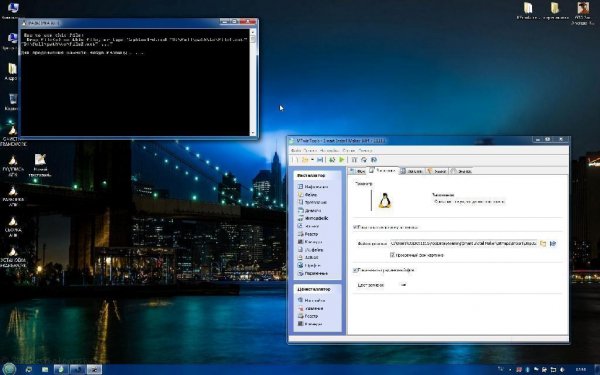Select Переменные in the installer sidebar
Screen dimensions: 600x375
(x=313, y=273)
